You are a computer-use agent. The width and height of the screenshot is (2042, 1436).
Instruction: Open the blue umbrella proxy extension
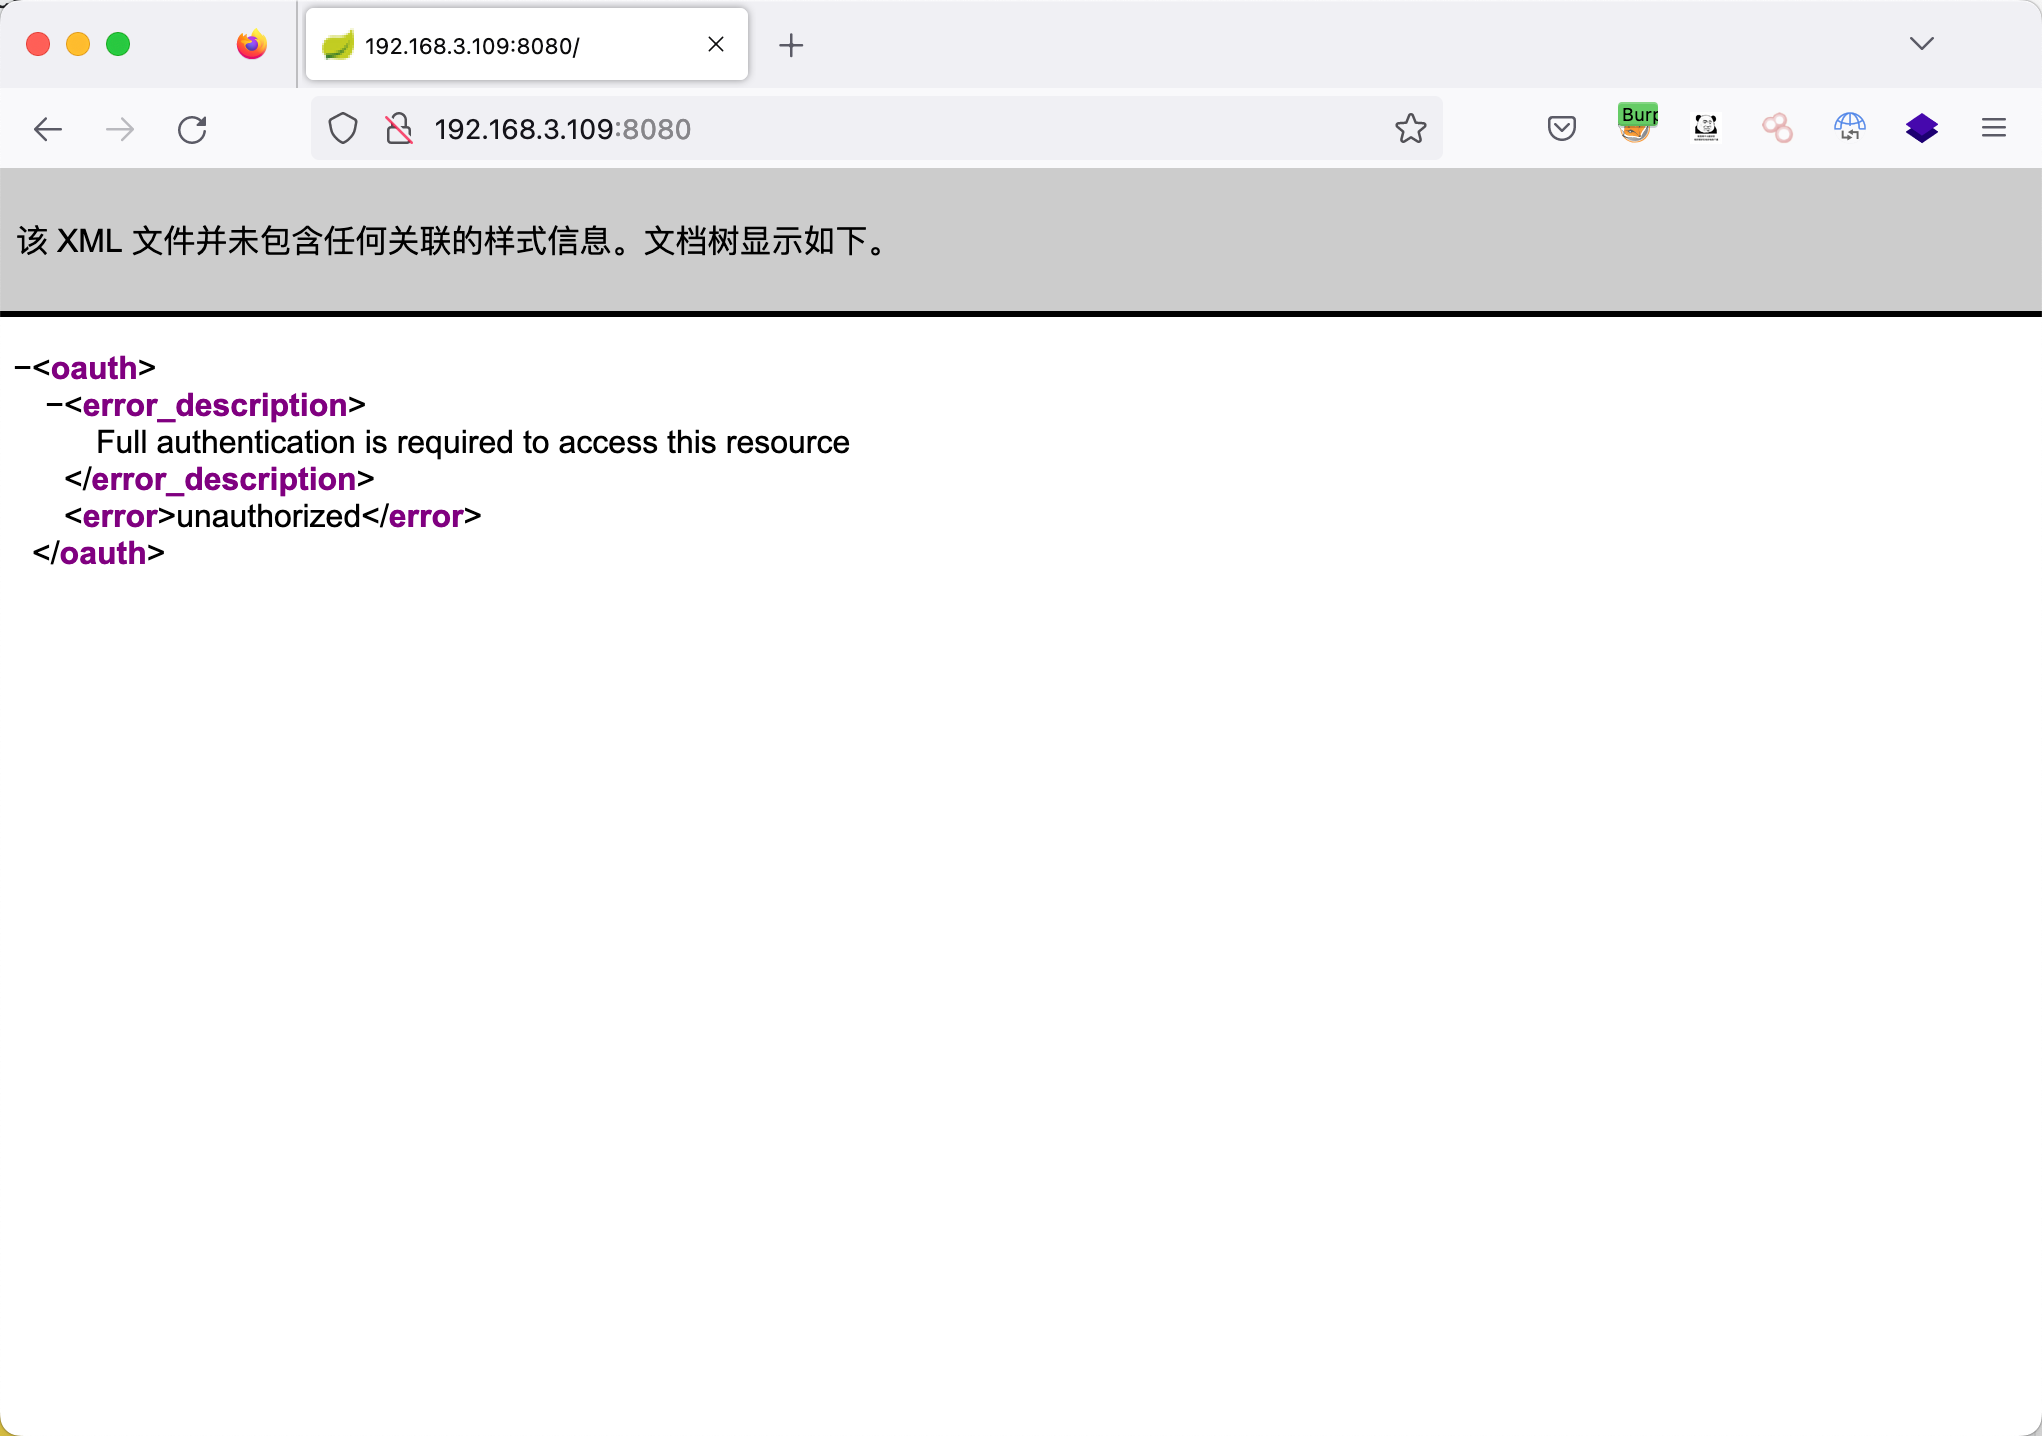pyautogui.click(x=1849, y=127)
